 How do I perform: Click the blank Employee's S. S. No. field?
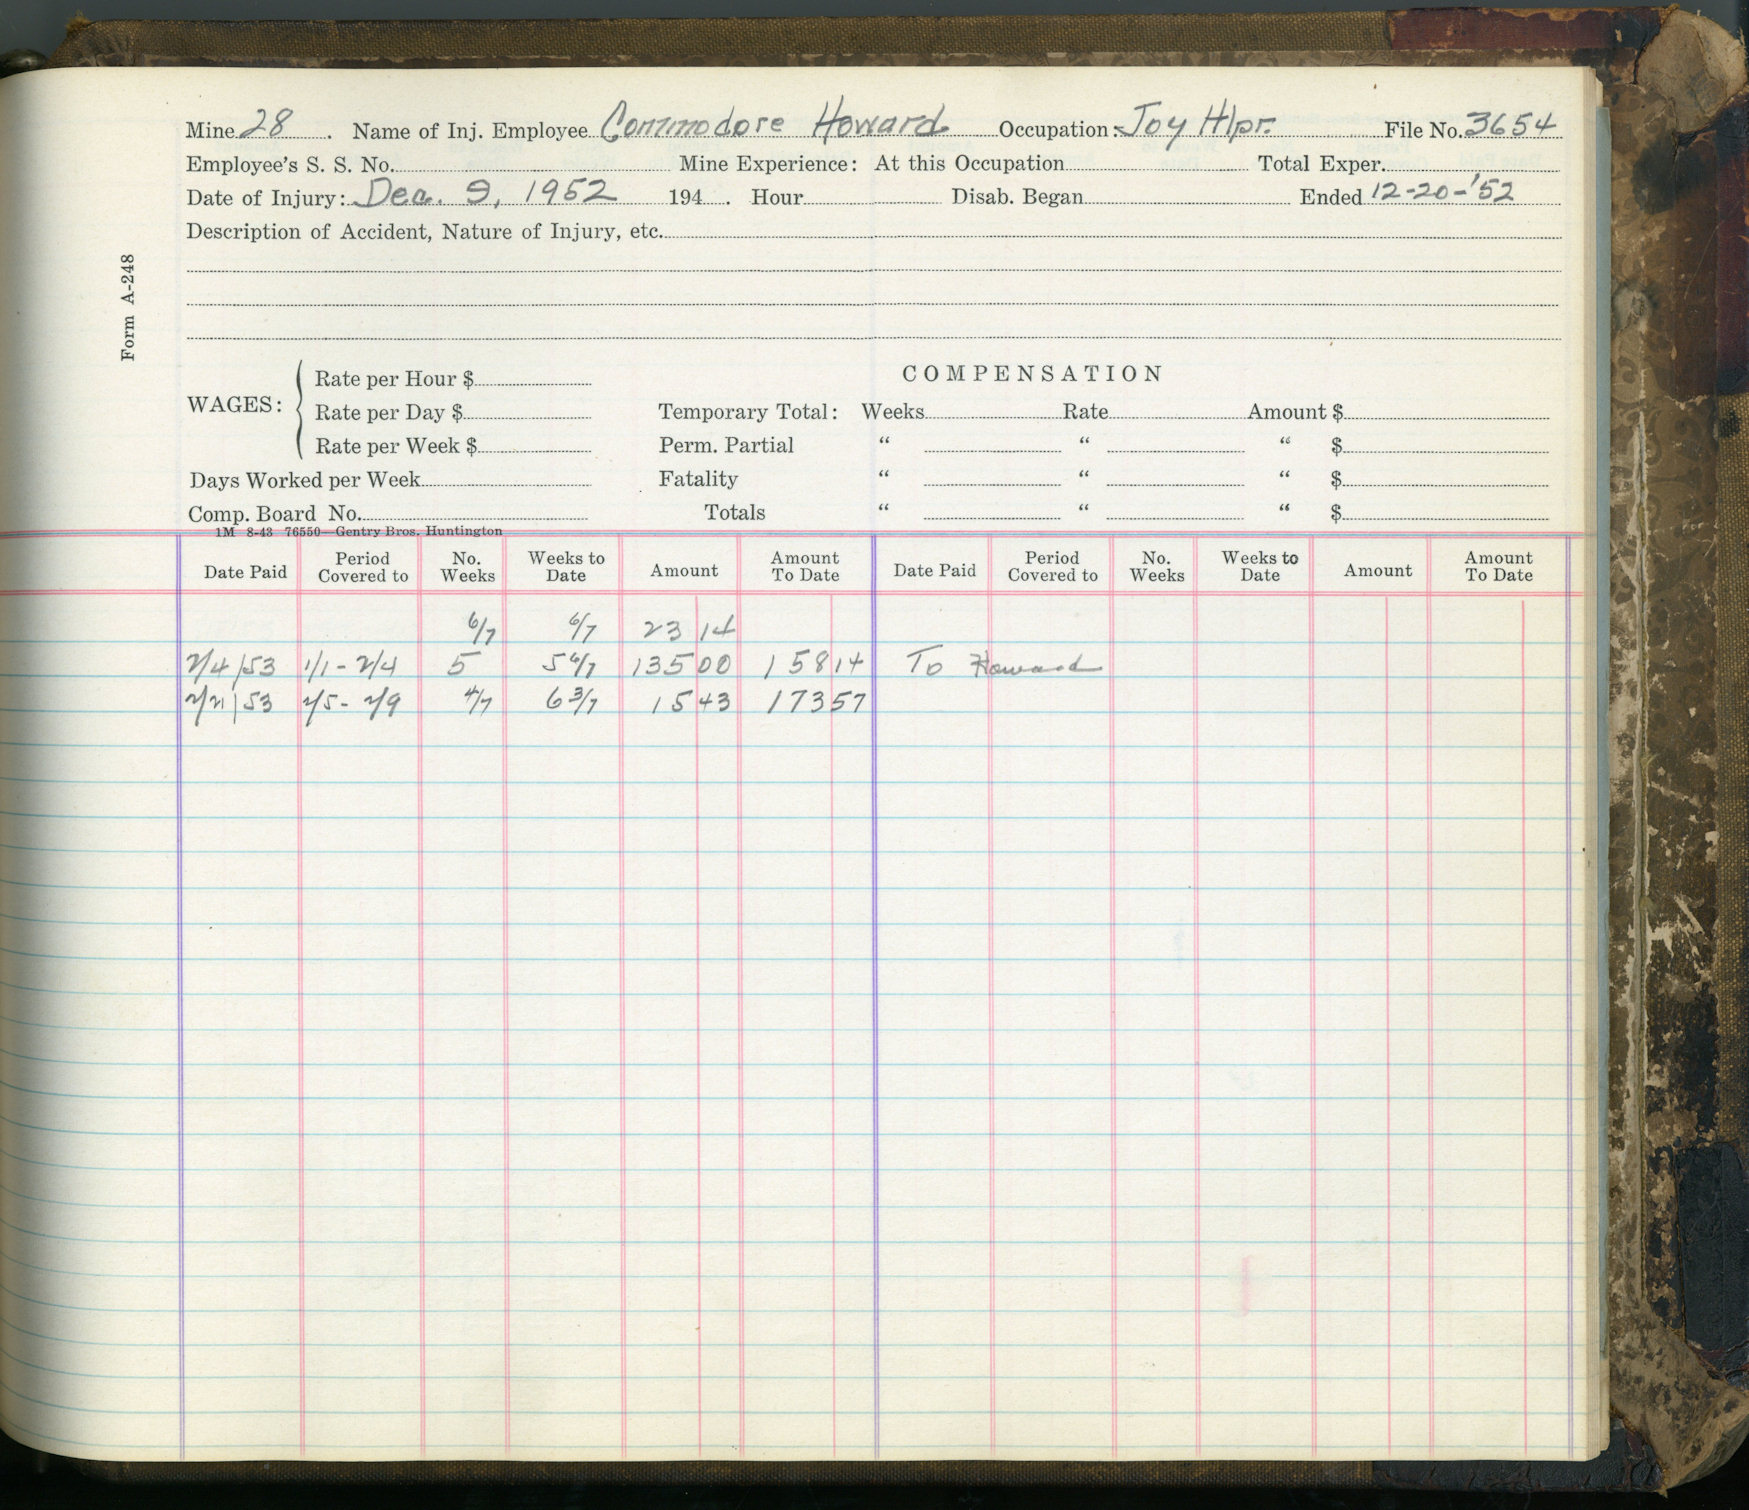coord(530,166)
